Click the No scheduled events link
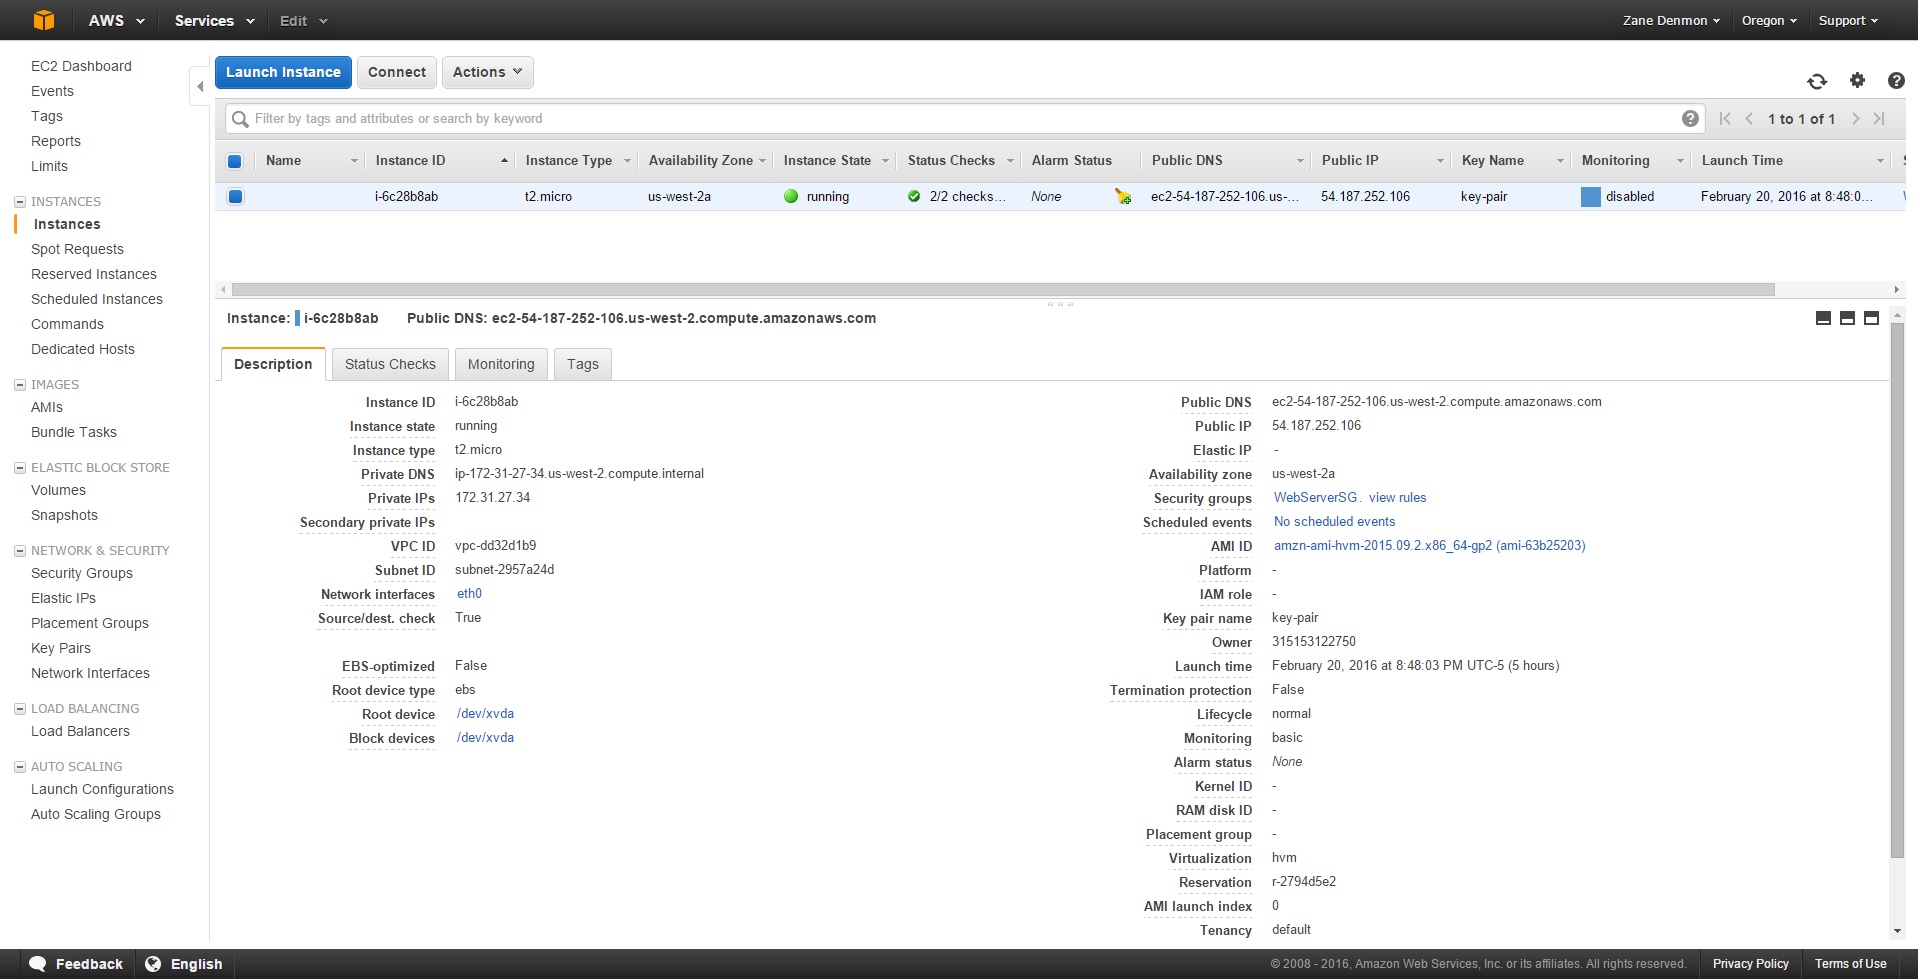The width and height of the screenshot is (1918, 979). click(x=1334, y=521)
